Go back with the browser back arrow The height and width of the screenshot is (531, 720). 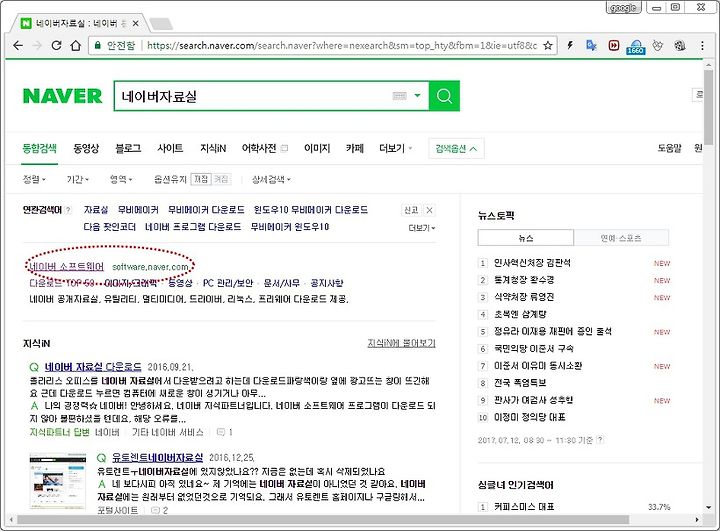(x=18, y=45)
